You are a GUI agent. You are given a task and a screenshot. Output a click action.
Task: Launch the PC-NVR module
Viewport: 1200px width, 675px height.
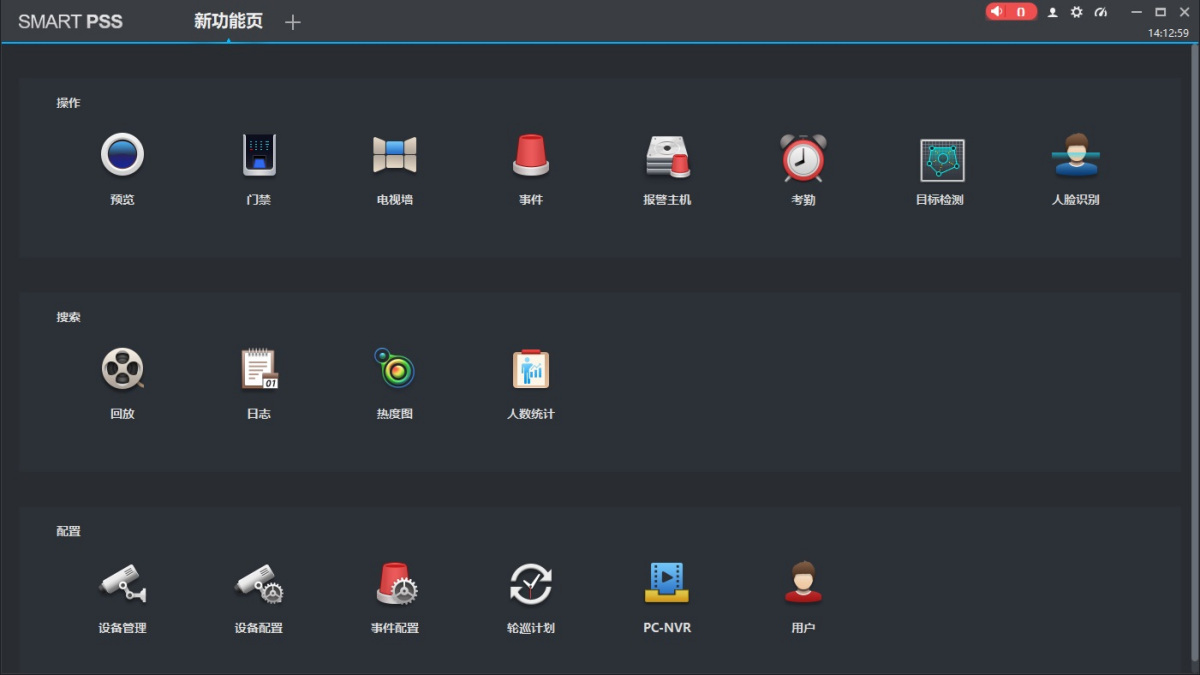(x=667, y=584)
